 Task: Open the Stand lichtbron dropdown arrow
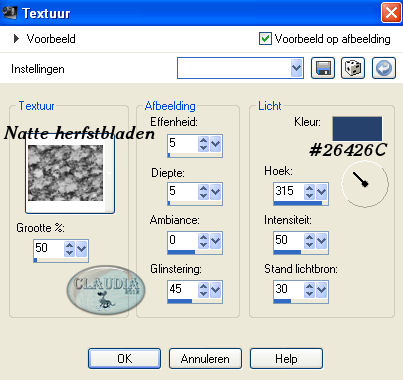(321, 290)
